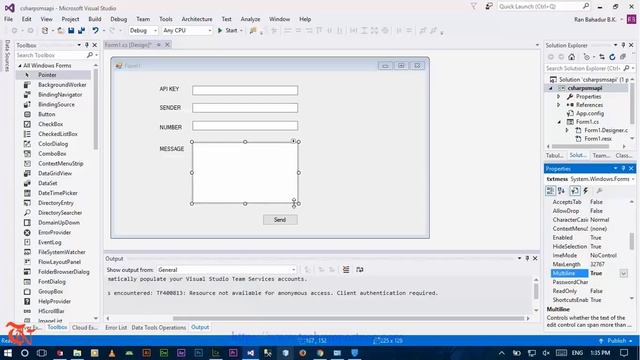Open the Multiline property value dropdown
This screenshot has height=360, width=640.
pyautogui.click(x=624, y=273)
